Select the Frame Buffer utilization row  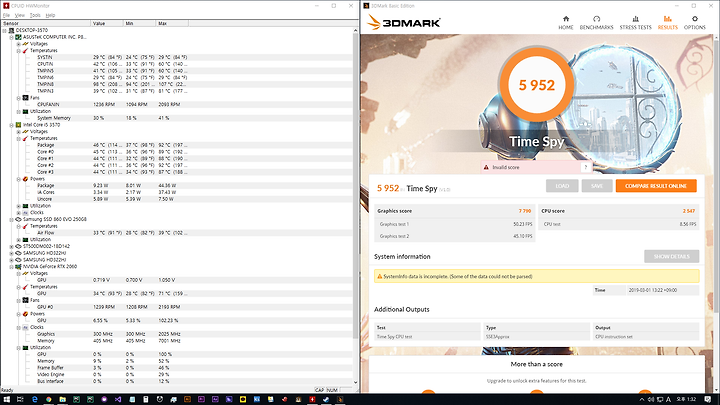click(178, 368)
